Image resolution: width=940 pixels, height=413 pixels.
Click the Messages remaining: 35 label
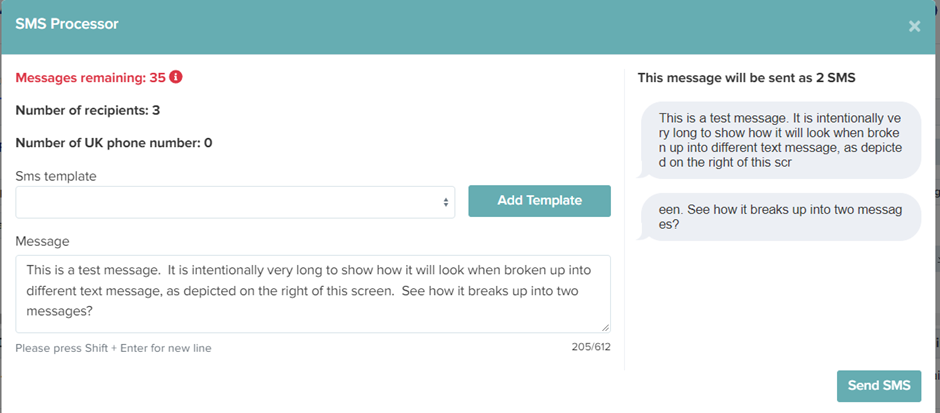tap(91, 78)
